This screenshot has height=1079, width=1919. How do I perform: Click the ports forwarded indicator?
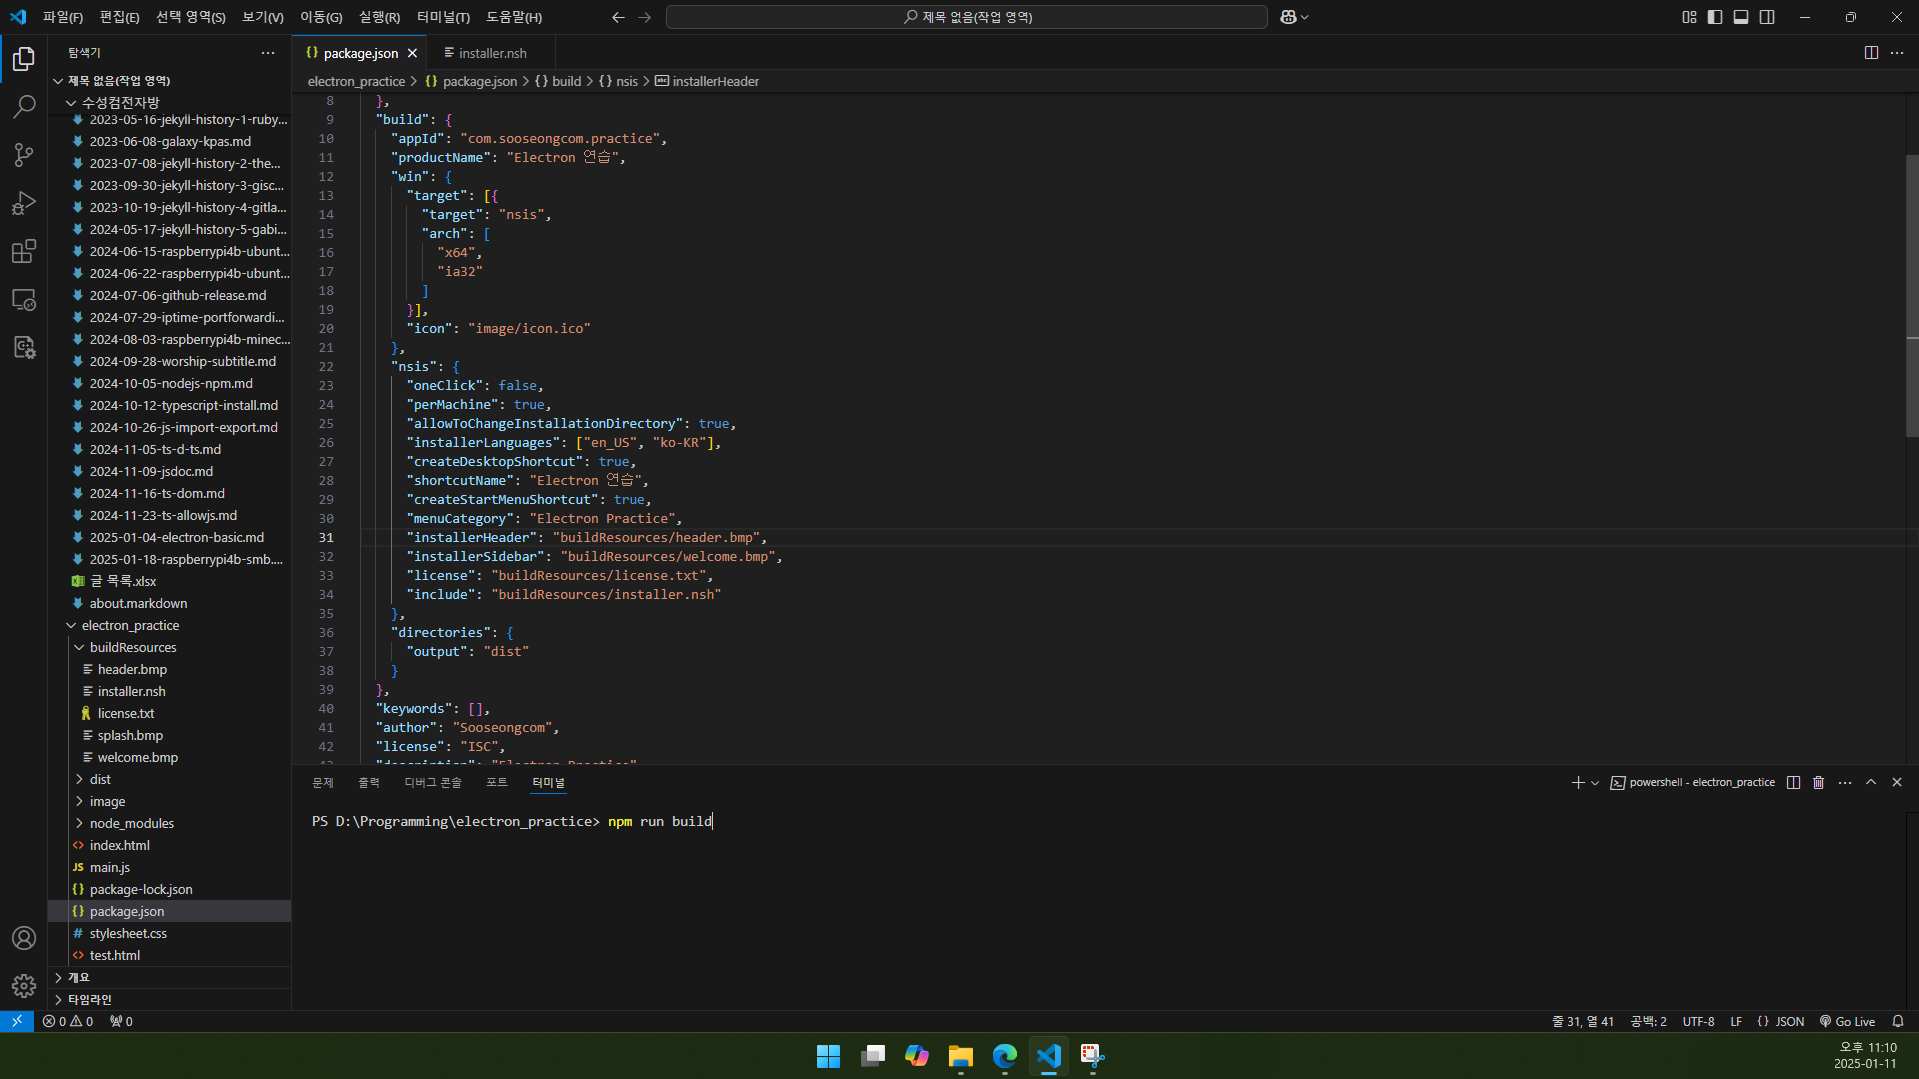(x=121, y=1021)
